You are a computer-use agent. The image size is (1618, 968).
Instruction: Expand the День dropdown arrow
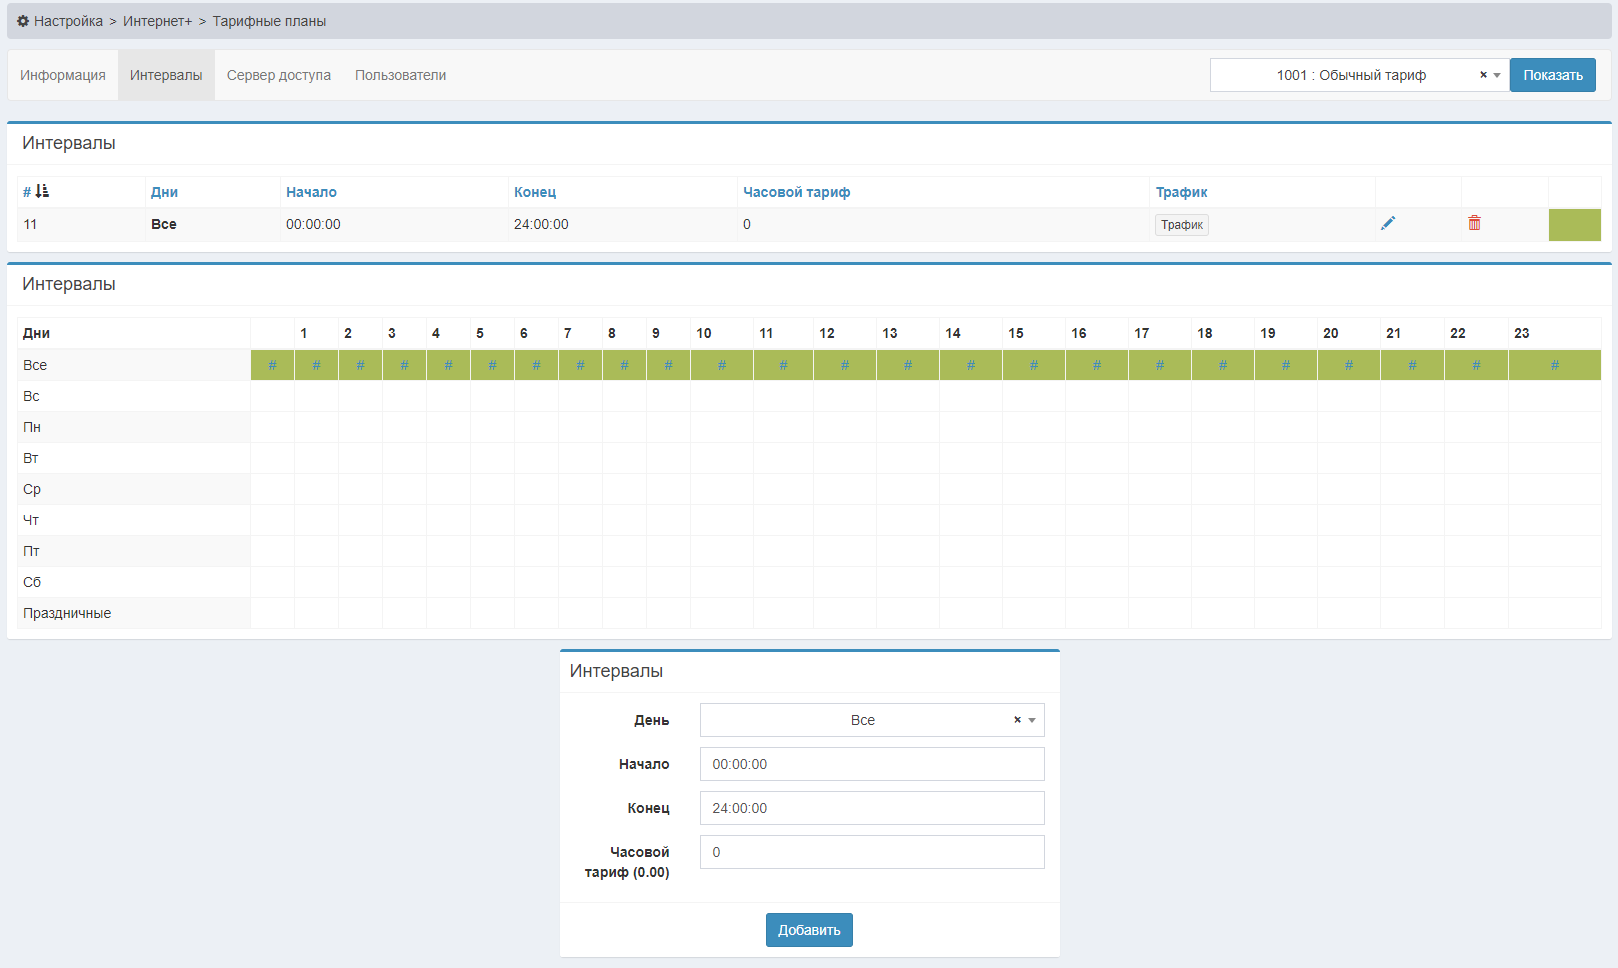tap(1032, 720)
